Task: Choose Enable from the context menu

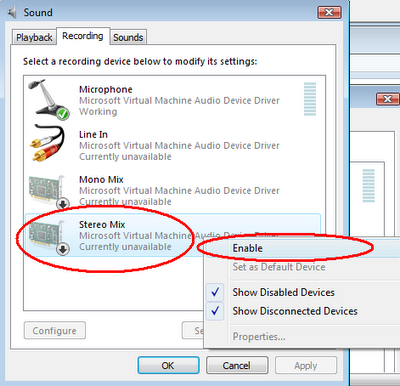Action: tap(303, 248)
